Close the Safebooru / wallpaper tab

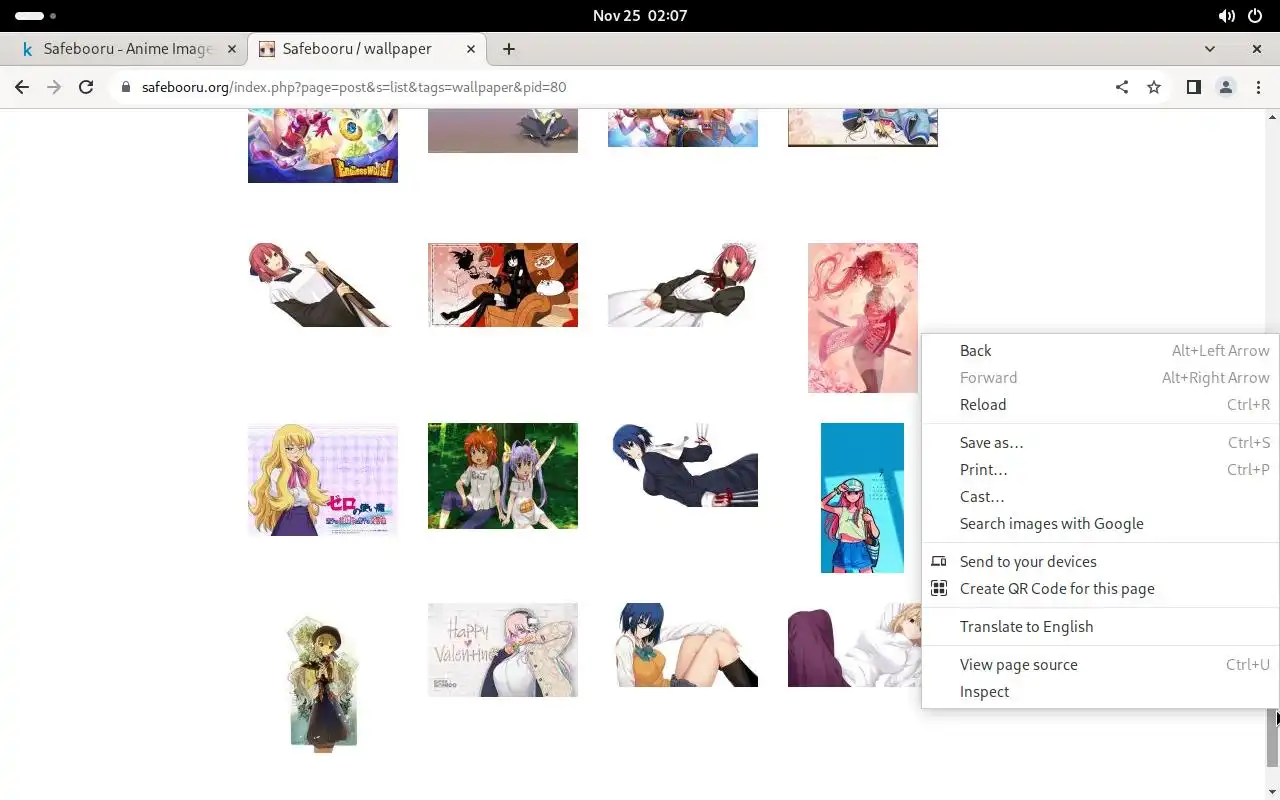pyautogui.click(x=472, y=48)
